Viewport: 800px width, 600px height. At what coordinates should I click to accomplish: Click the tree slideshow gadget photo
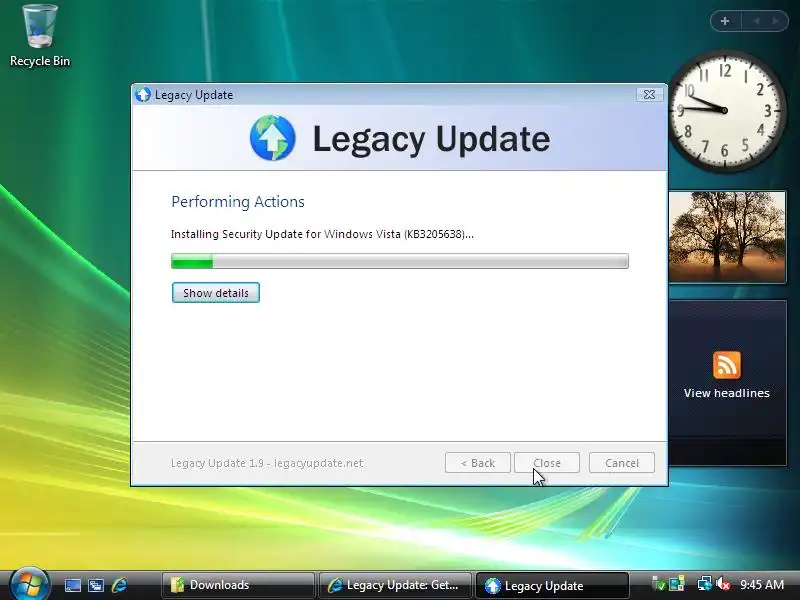[727, 236]
